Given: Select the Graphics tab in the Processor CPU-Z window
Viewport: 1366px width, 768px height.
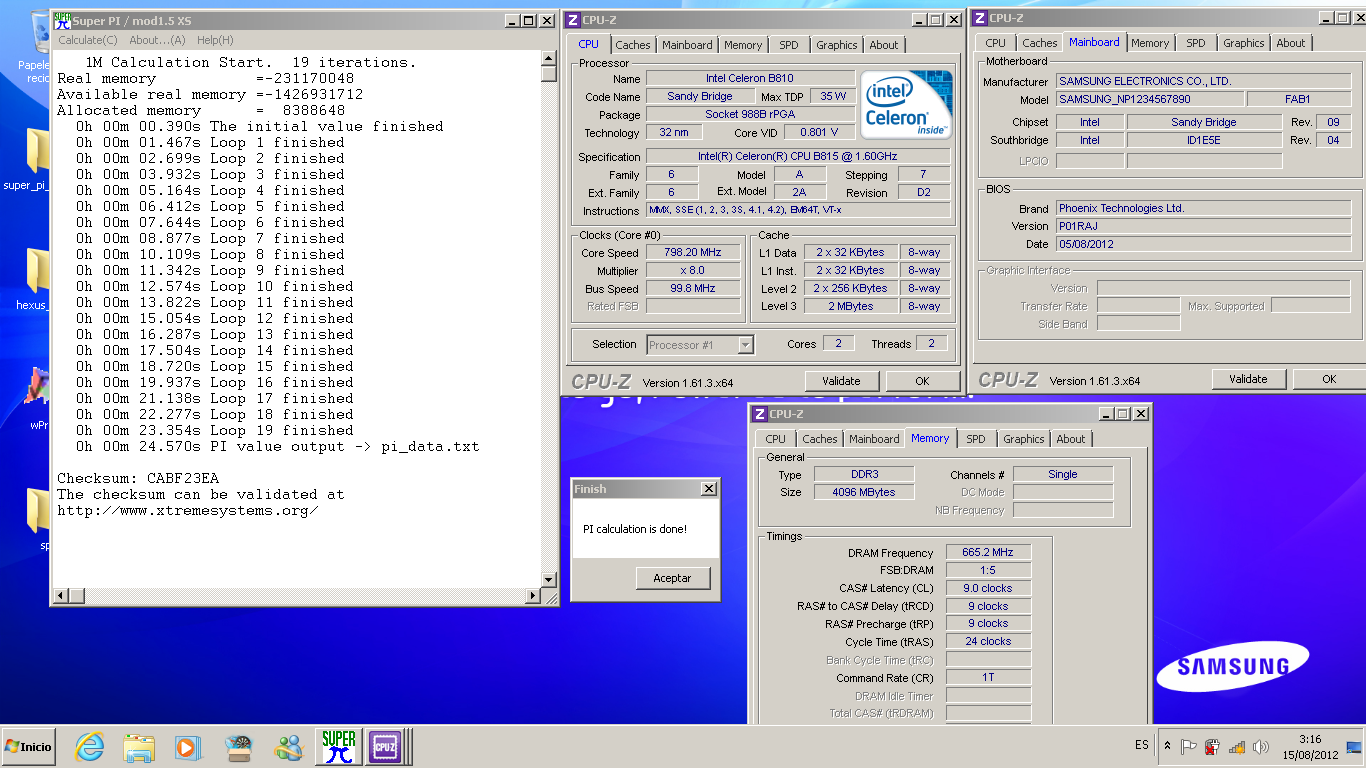Looking at the screenshot, I should pyautogui.click(x=836, y=45).
